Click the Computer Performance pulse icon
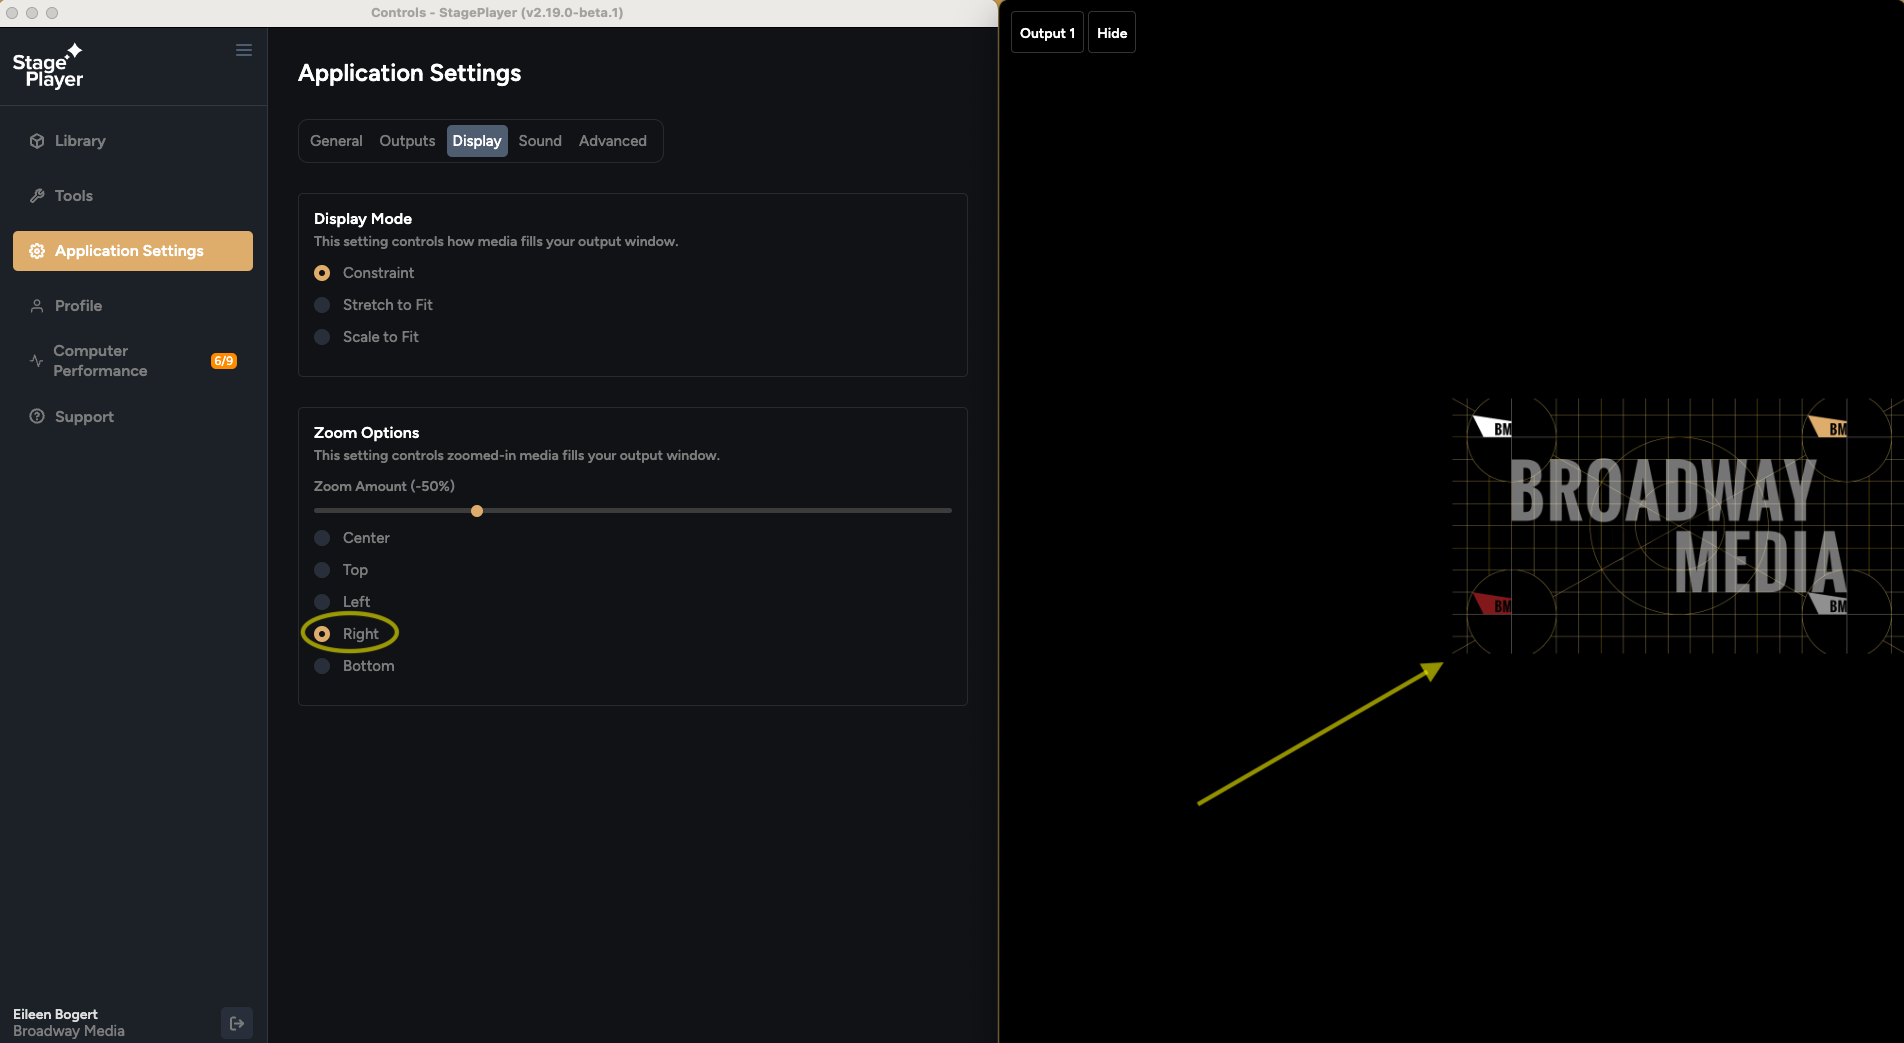Image resolution: width=1904 pixels, height=1043 pixels. coord(37,361)
